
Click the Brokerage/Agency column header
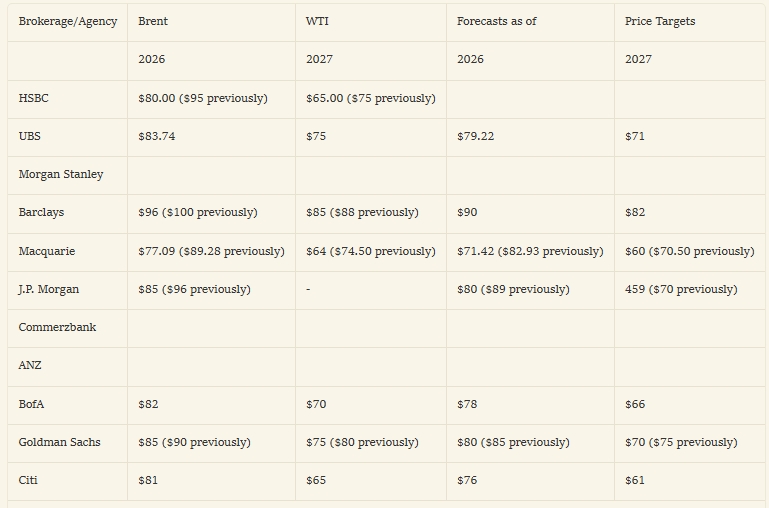68,22
